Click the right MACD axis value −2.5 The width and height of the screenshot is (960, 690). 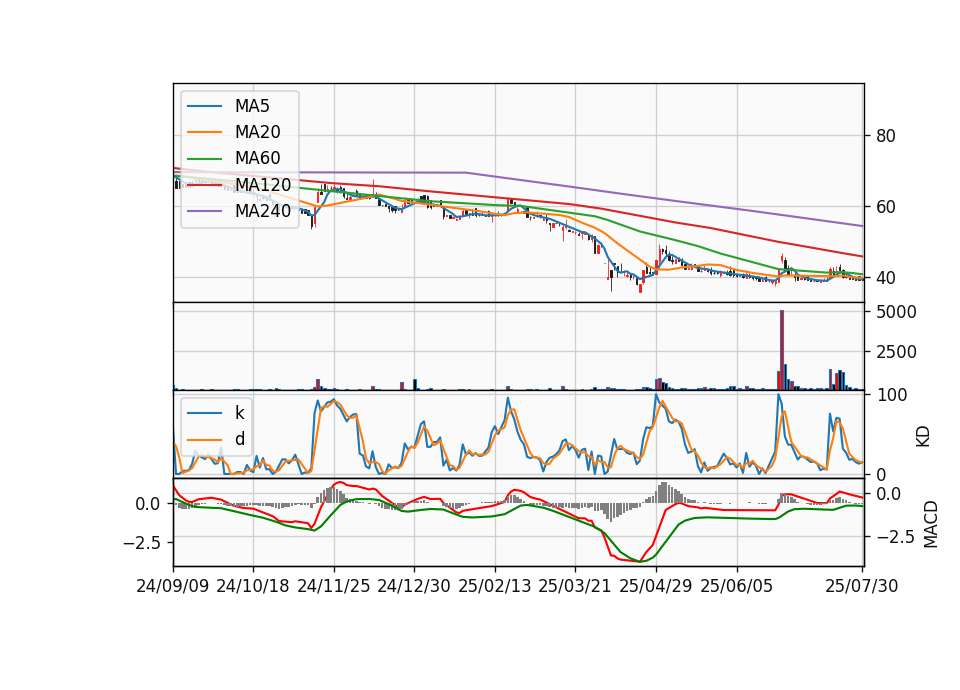click(x=894, y=537)
